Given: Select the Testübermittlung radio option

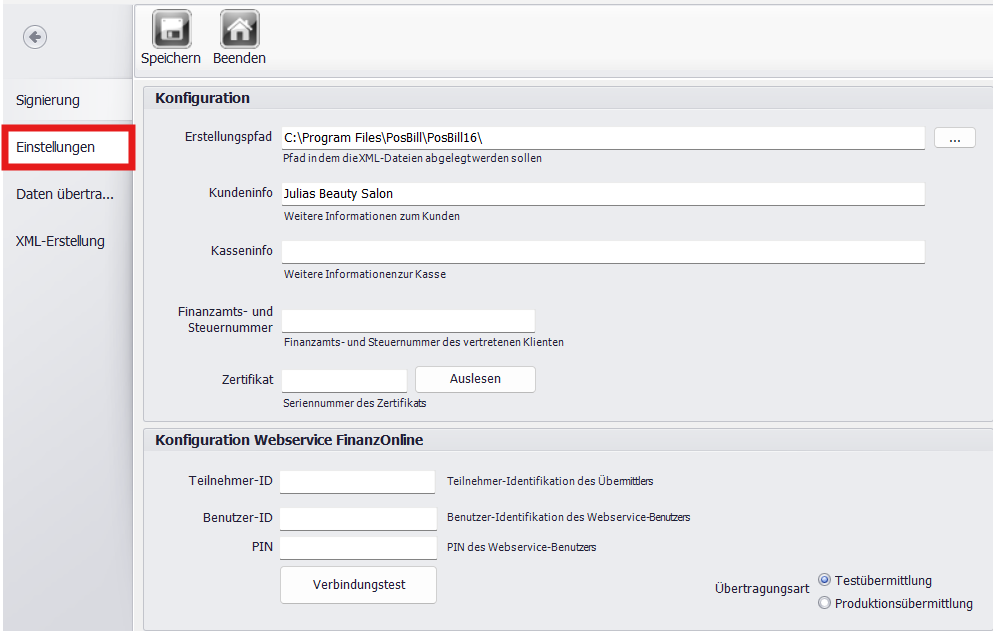Looking at the screenshot, I should click(825, 580).
